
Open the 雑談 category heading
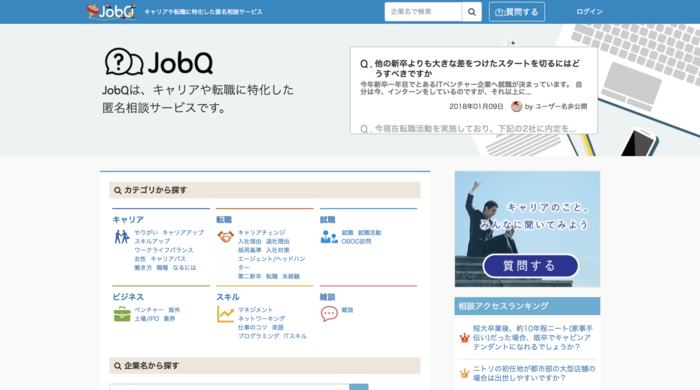pyautogui.click(x=327, y=297)
